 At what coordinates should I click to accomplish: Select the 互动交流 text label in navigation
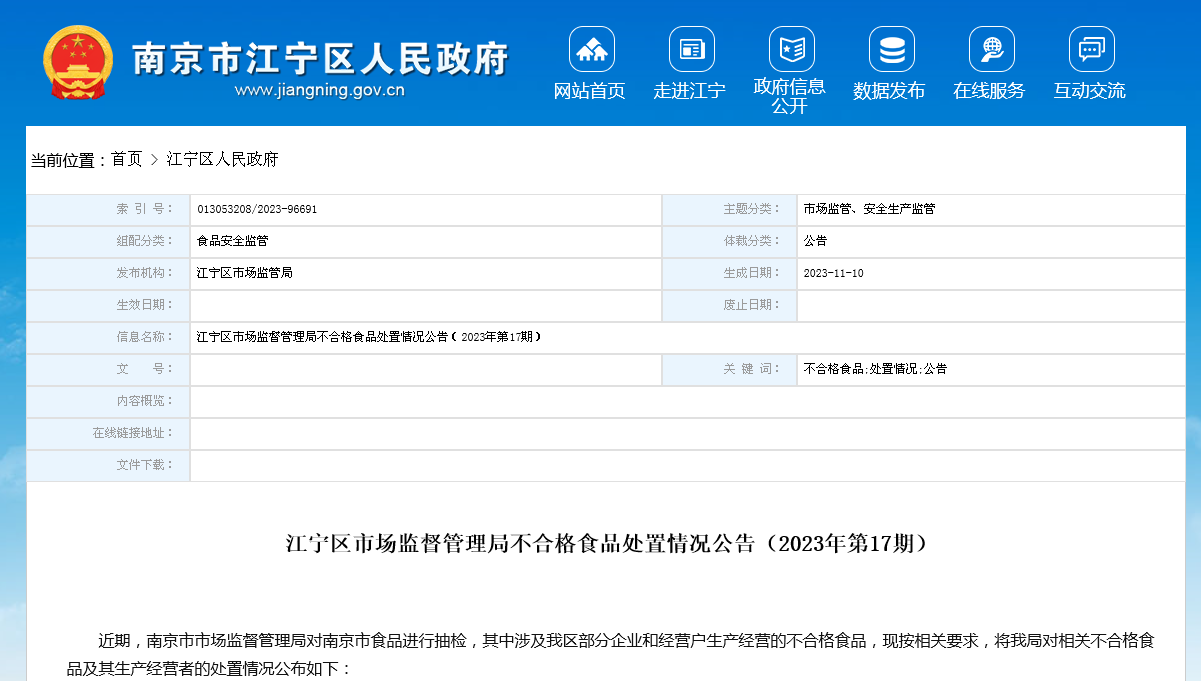[x=1089, y=91]
